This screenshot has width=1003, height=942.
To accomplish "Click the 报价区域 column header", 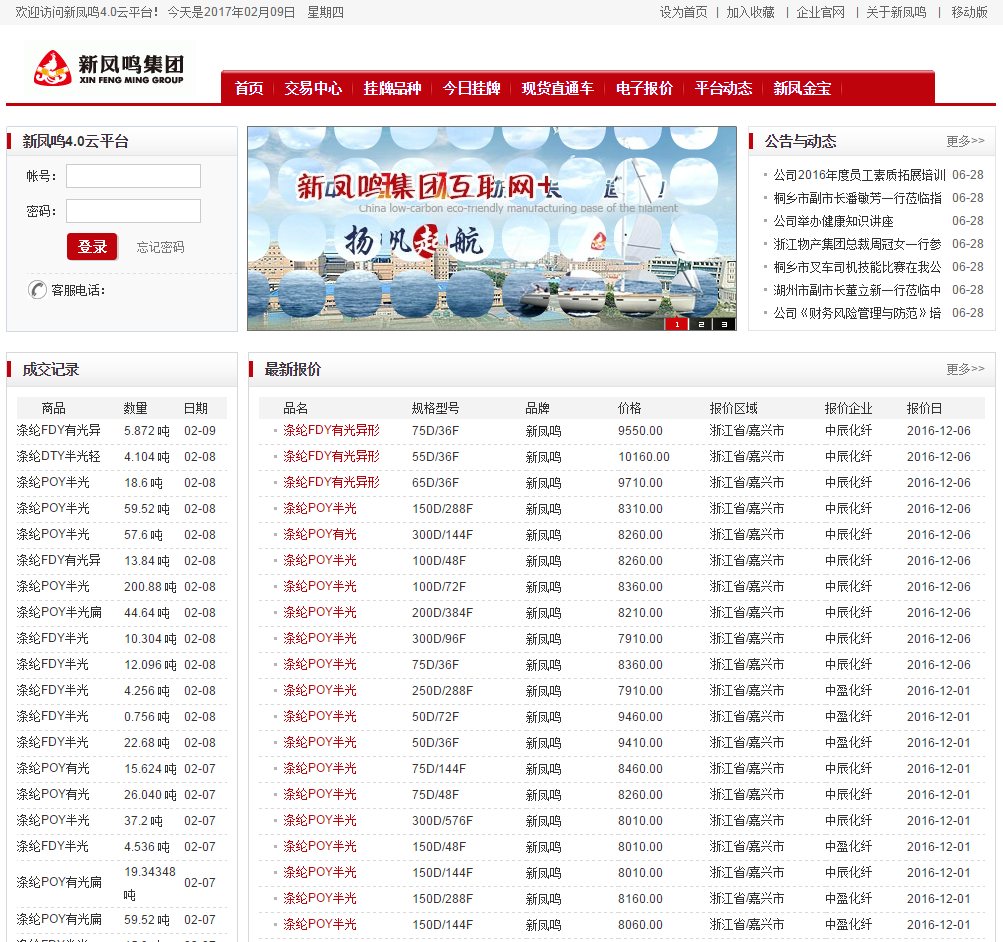I will (733, 408).
